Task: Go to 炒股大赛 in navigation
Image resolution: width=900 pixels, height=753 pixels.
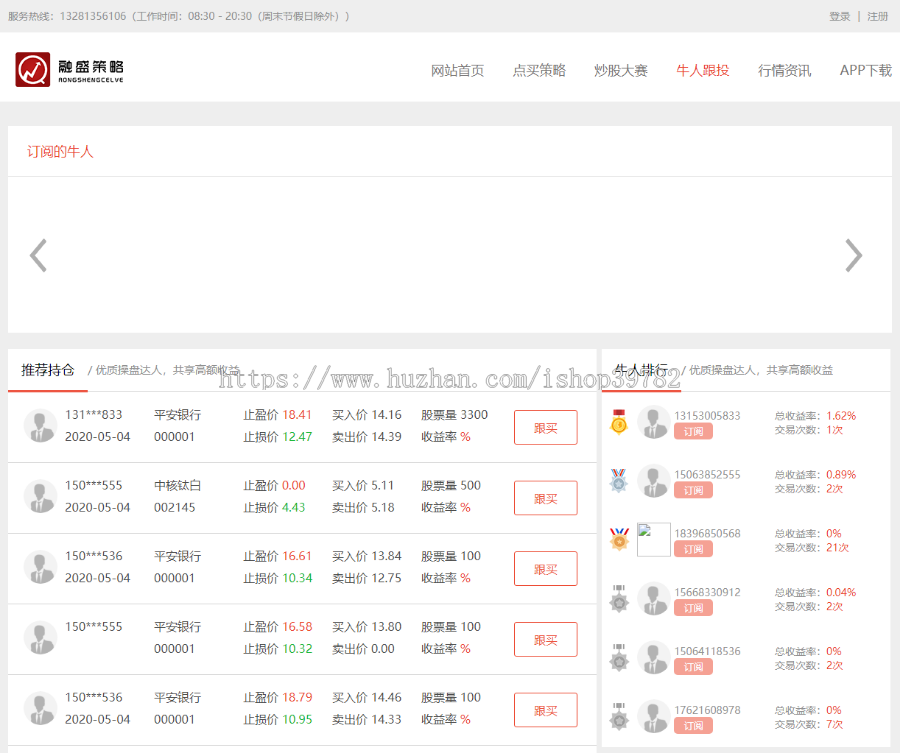Action: (x=620, y=71)
